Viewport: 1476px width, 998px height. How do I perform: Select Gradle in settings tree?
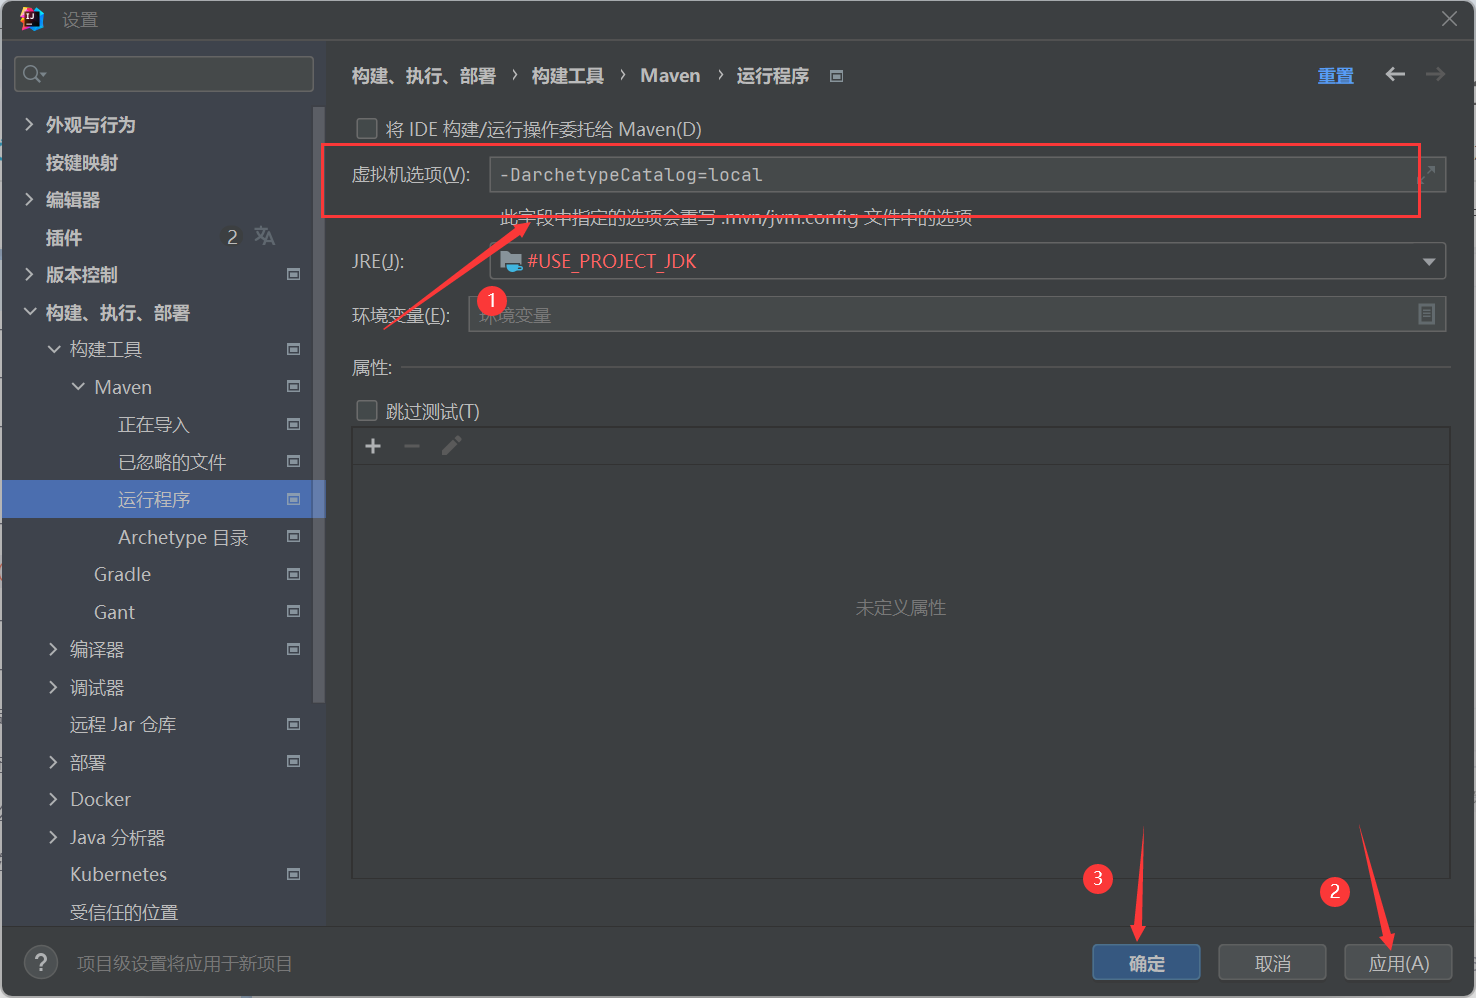[x=122, y=574]
